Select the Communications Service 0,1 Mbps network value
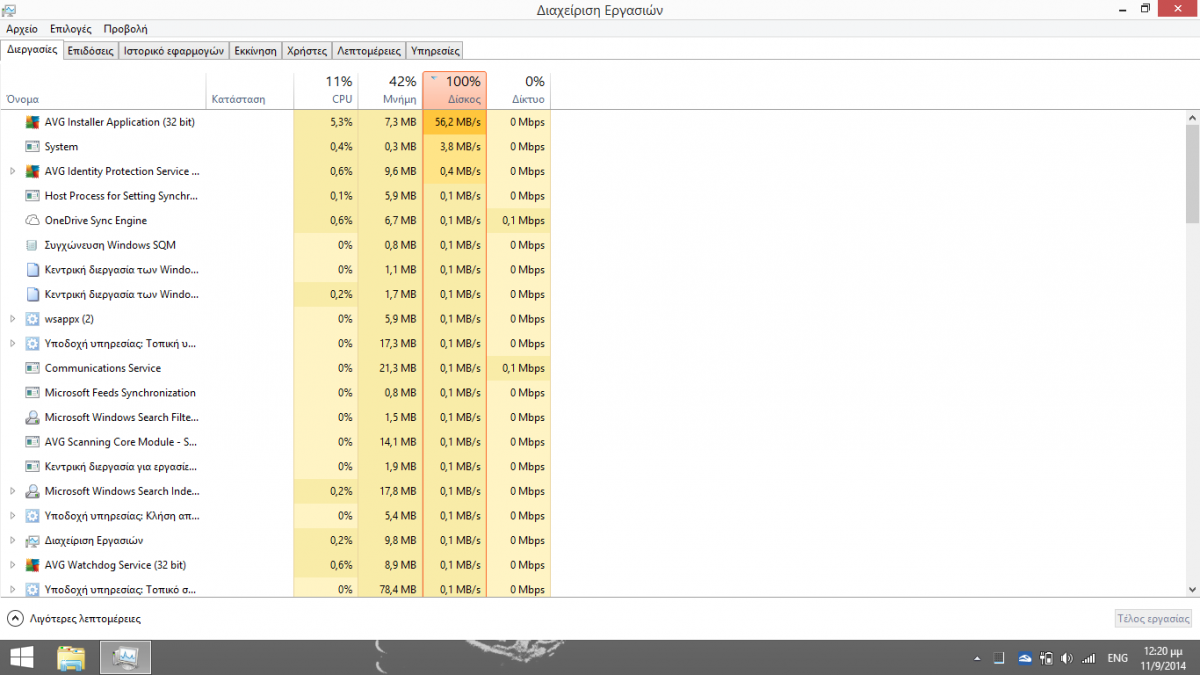 pyautogui.click(x=519, y=368)
